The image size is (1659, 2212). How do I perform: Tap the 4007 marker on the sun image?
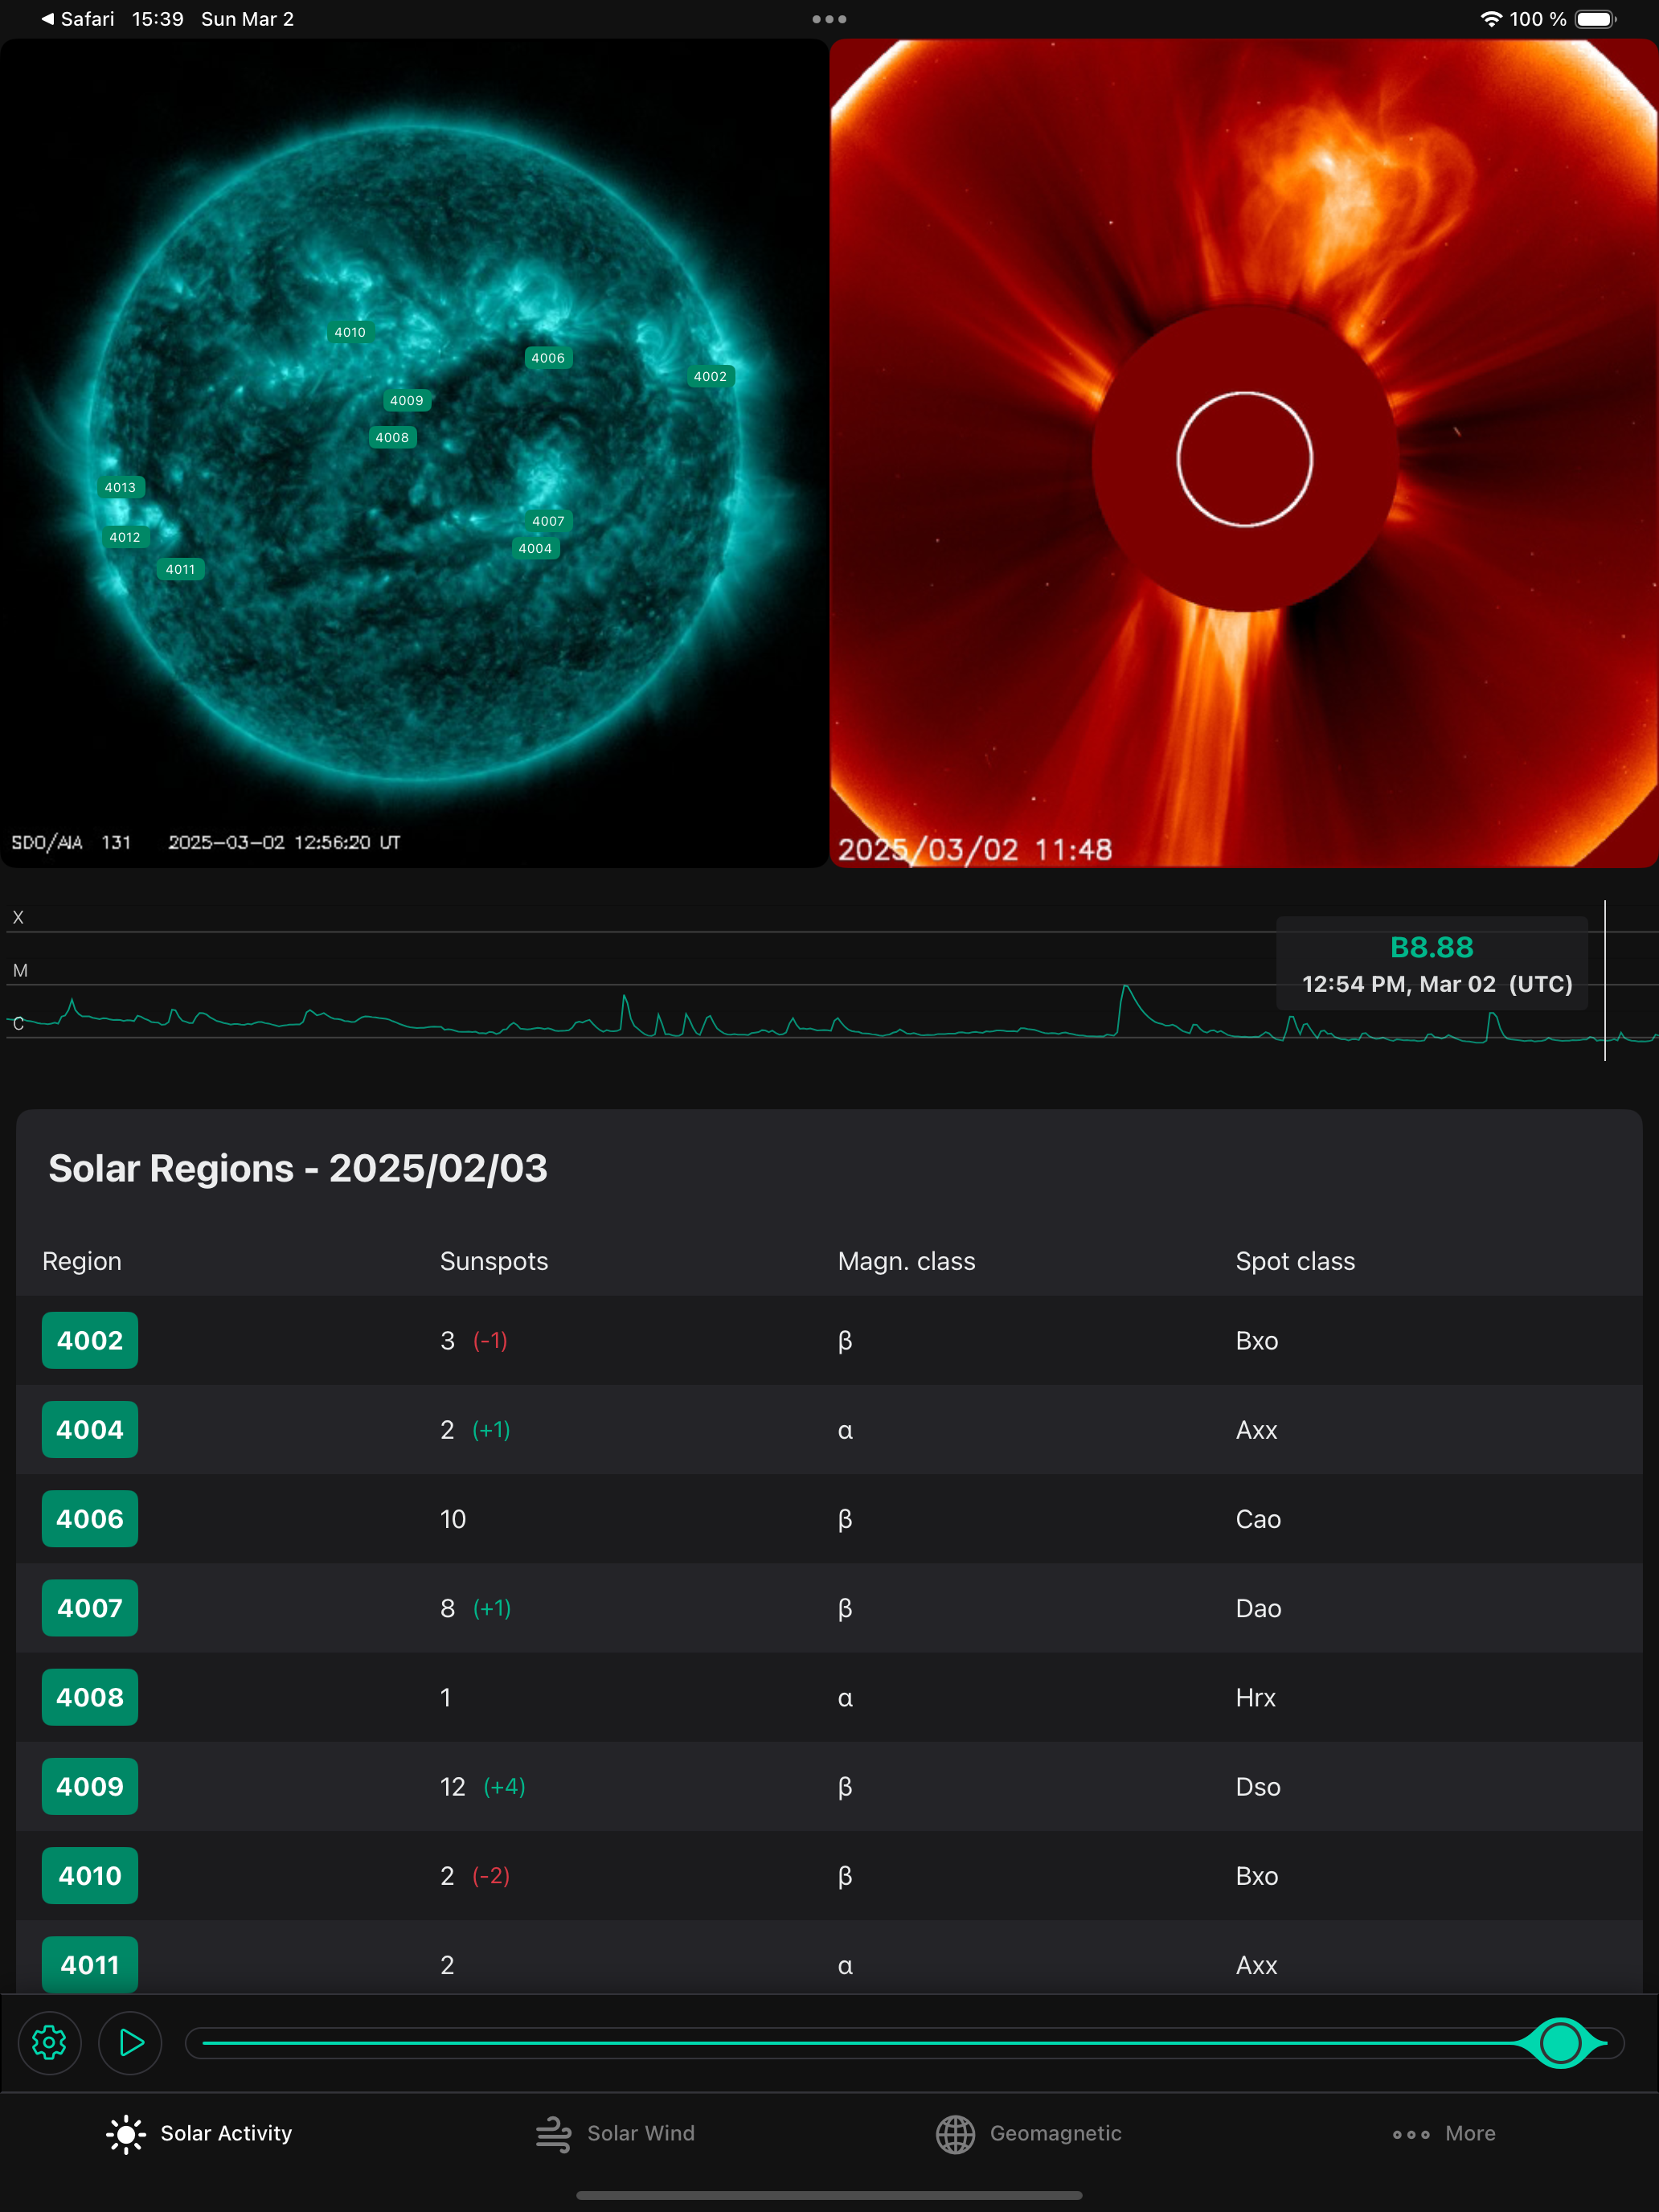coord(548,520)
